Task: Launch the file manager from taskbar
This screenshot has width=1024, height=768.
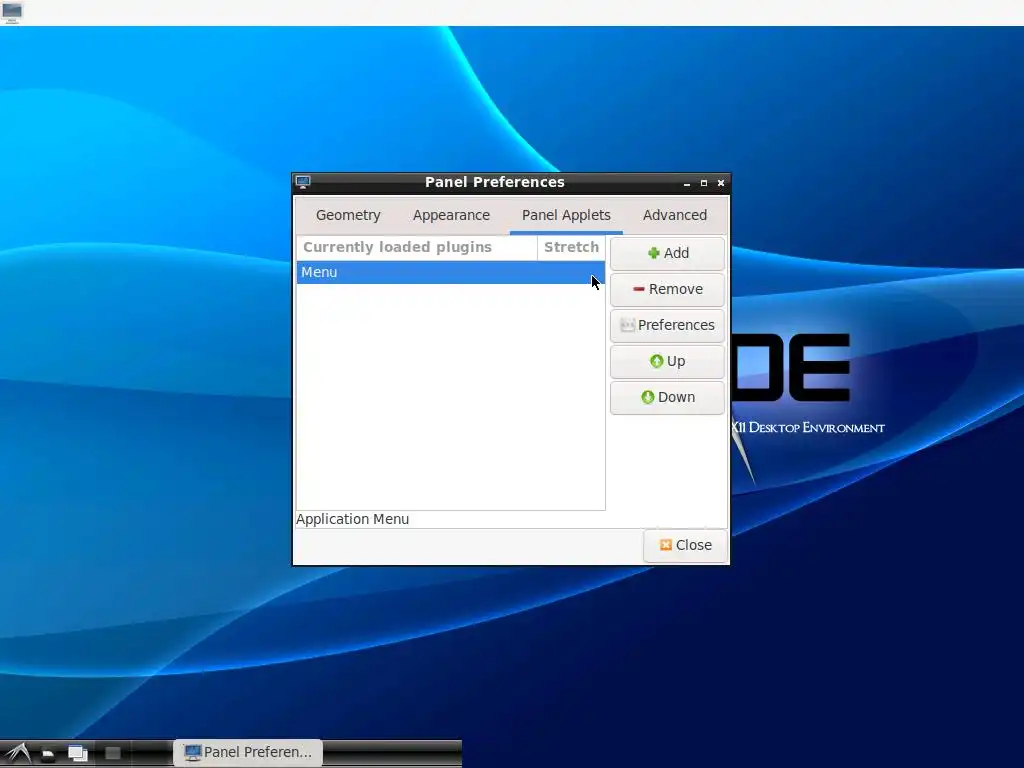Action: pyautogui.click(x=48, y=754)
